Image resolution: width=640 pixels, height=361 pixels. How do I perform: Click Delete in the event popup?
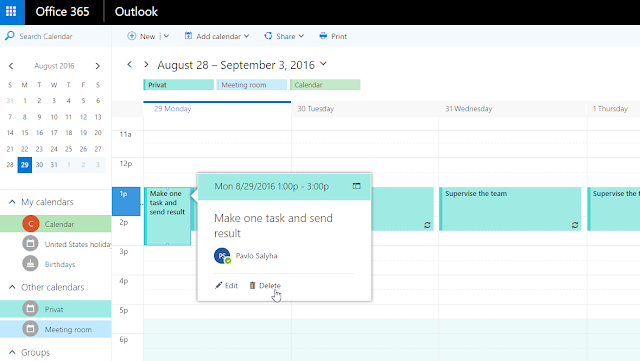coord(265,285)
